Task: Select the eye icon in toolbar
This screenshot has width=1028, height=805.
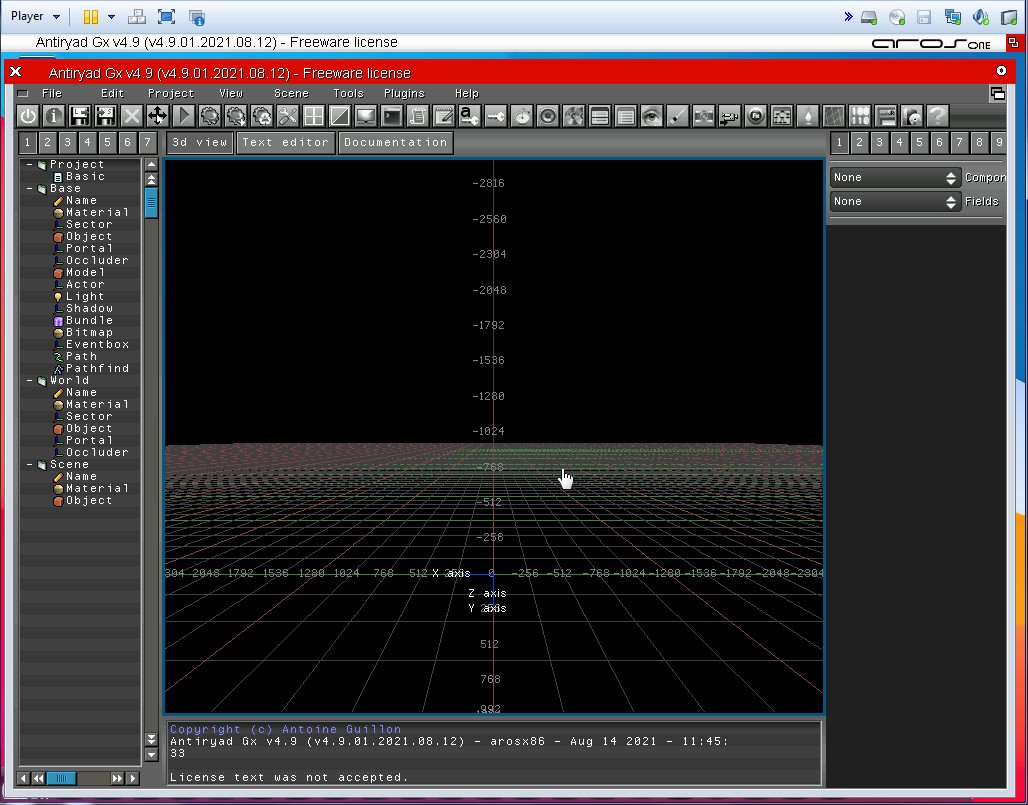Action: (652, 116)
